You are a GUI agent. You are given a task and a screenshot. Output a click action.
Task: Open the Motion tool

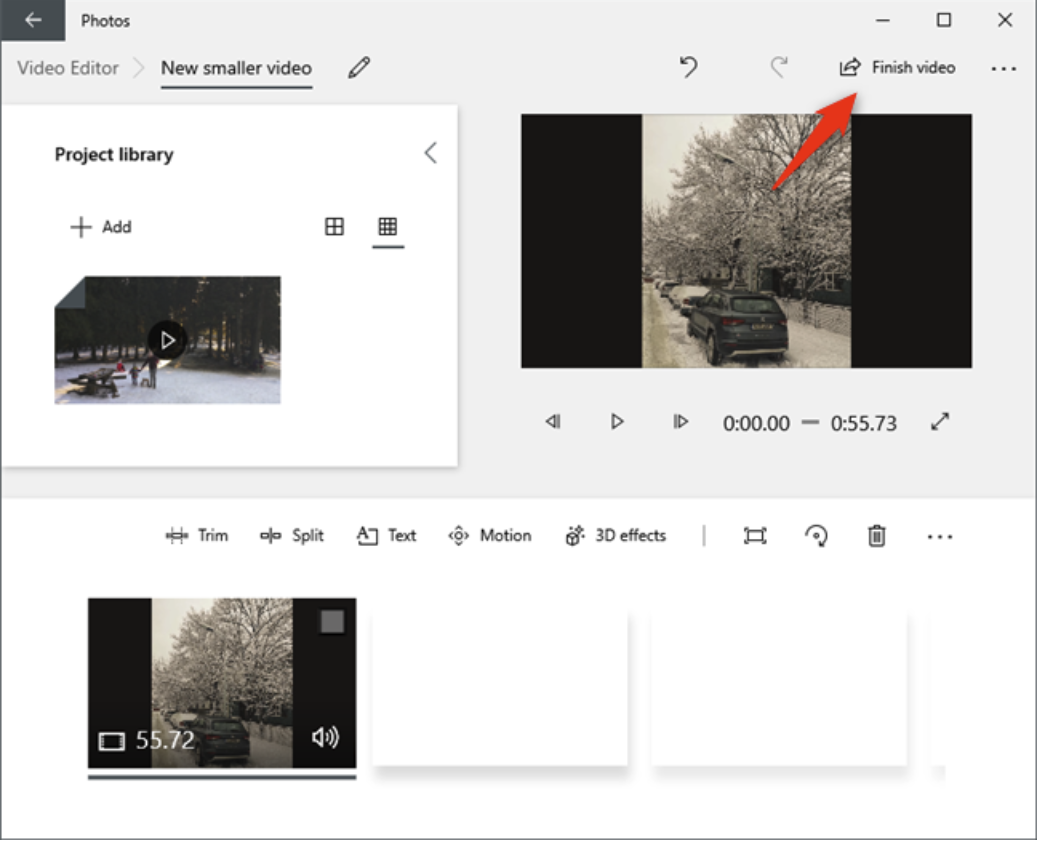coord(490,535)
